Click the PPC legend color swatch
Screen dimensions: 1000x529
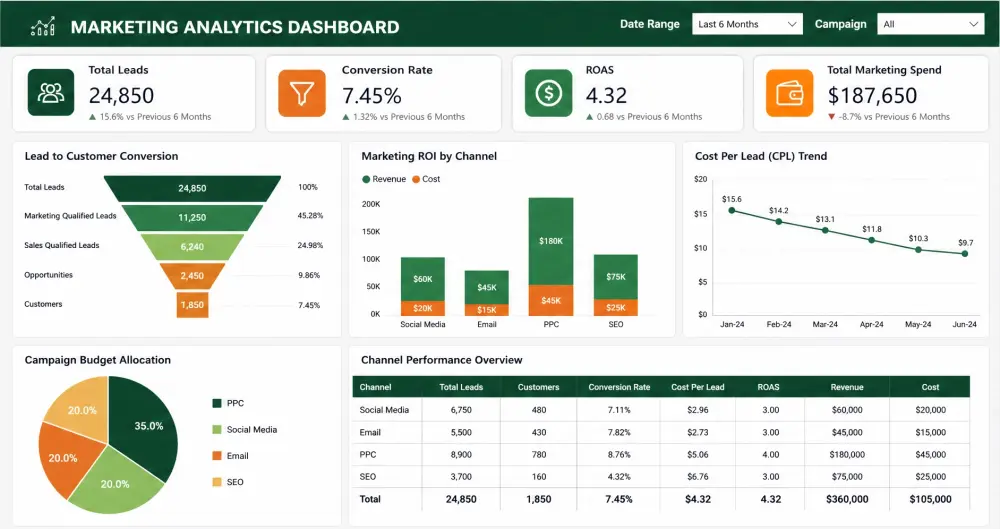(217, 403)
